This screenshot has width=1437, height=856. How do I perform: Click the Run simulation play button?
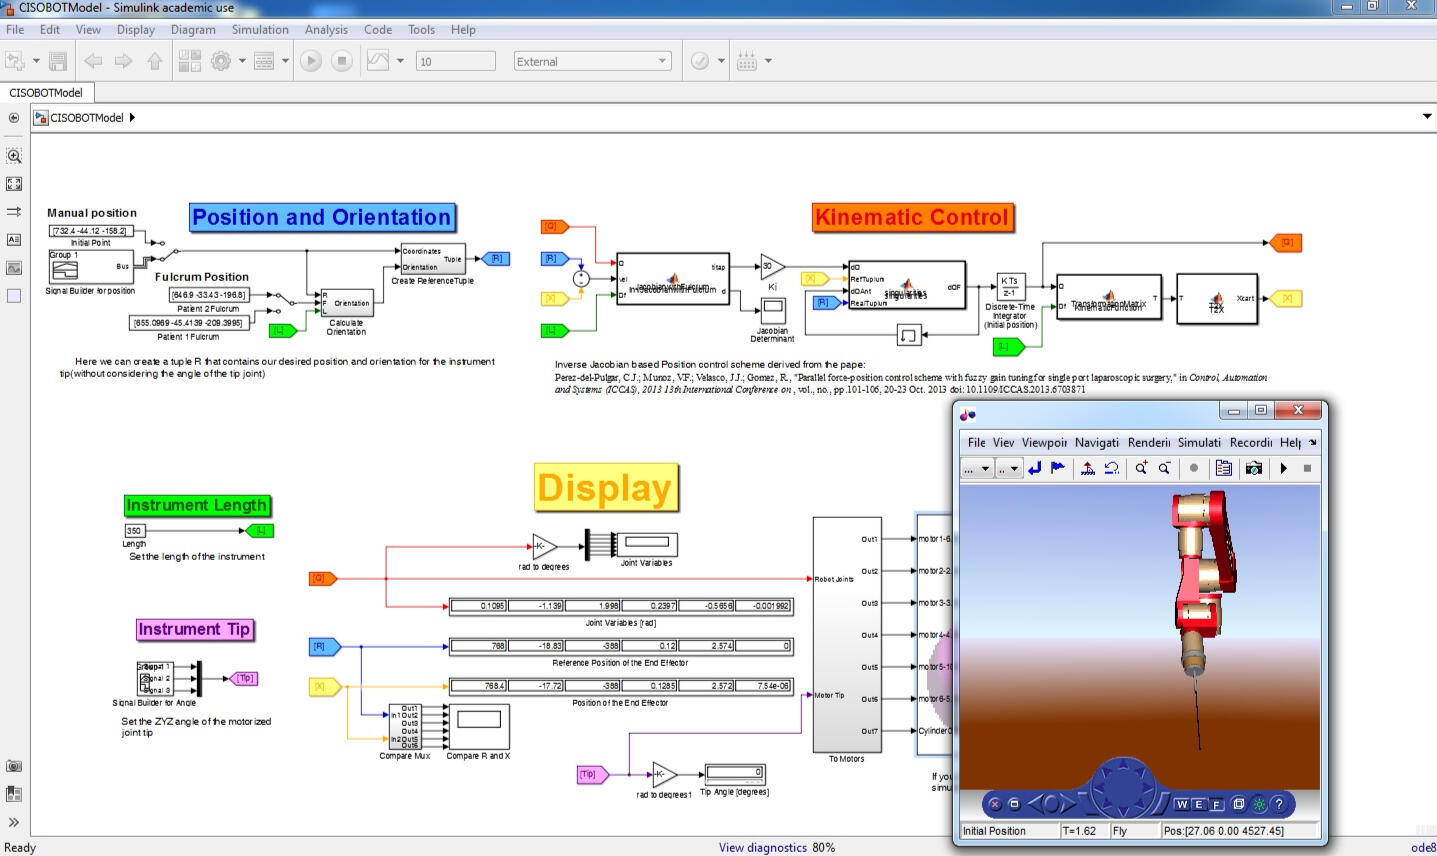coord(311,61)
